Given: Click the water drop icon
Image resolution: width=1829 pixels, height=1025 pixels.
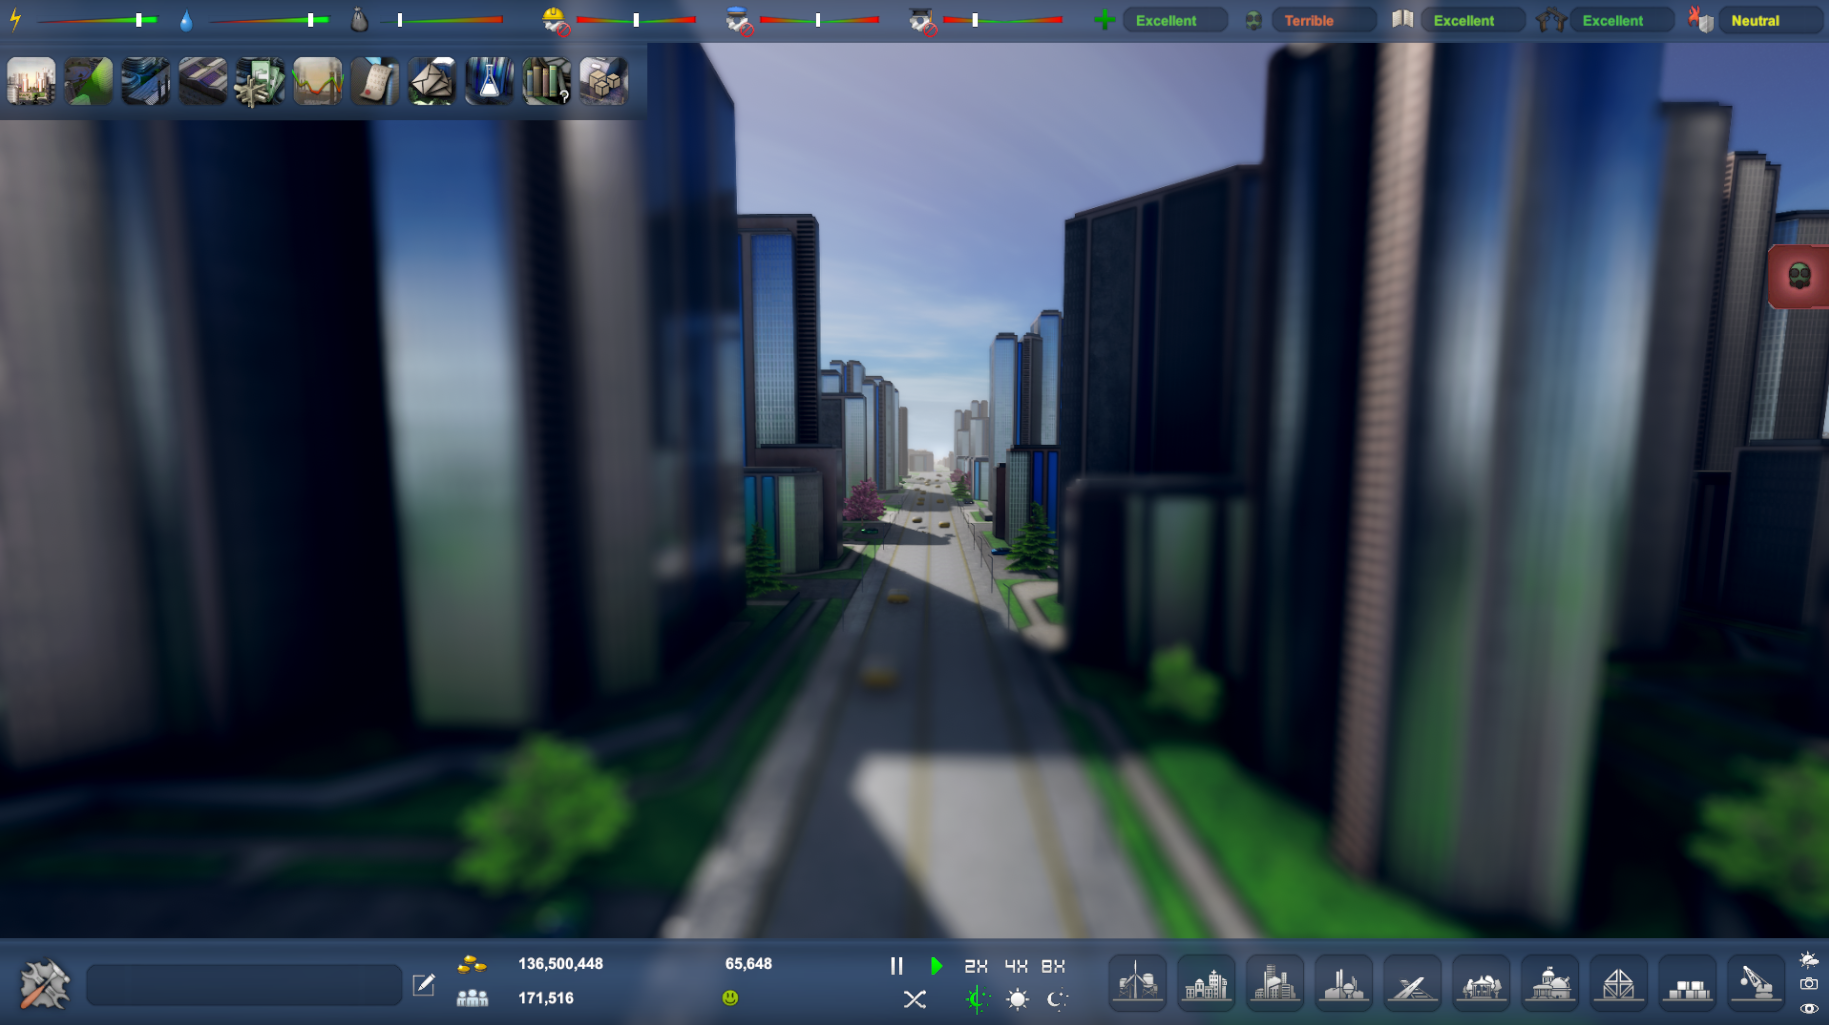Looking at the screenshot, I should pos(186,20).
